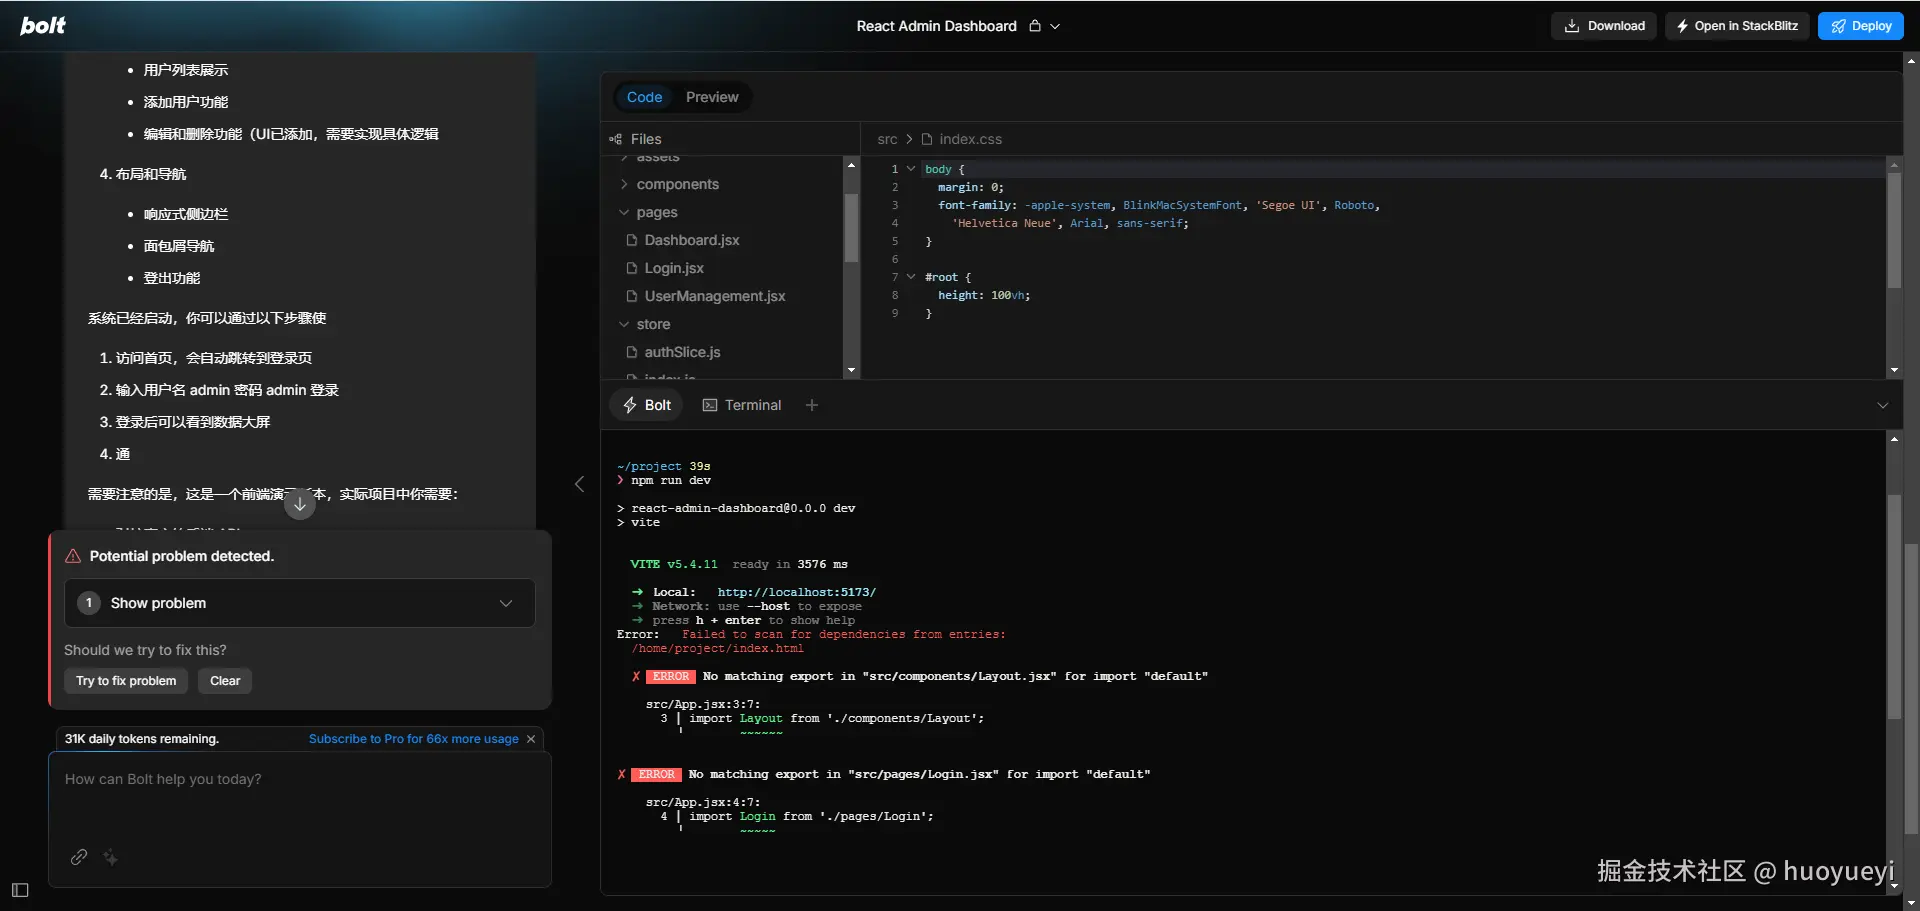The image size is (1920, 911).
Task: Open the Terminal tab
Action: pyautogui.click(x=742, y=405)
